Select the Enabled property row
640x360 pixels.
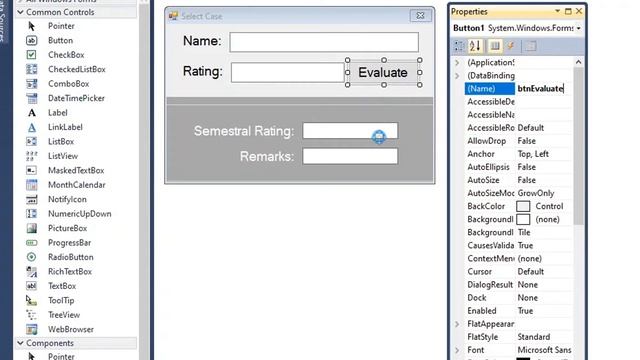click(518, 311)
